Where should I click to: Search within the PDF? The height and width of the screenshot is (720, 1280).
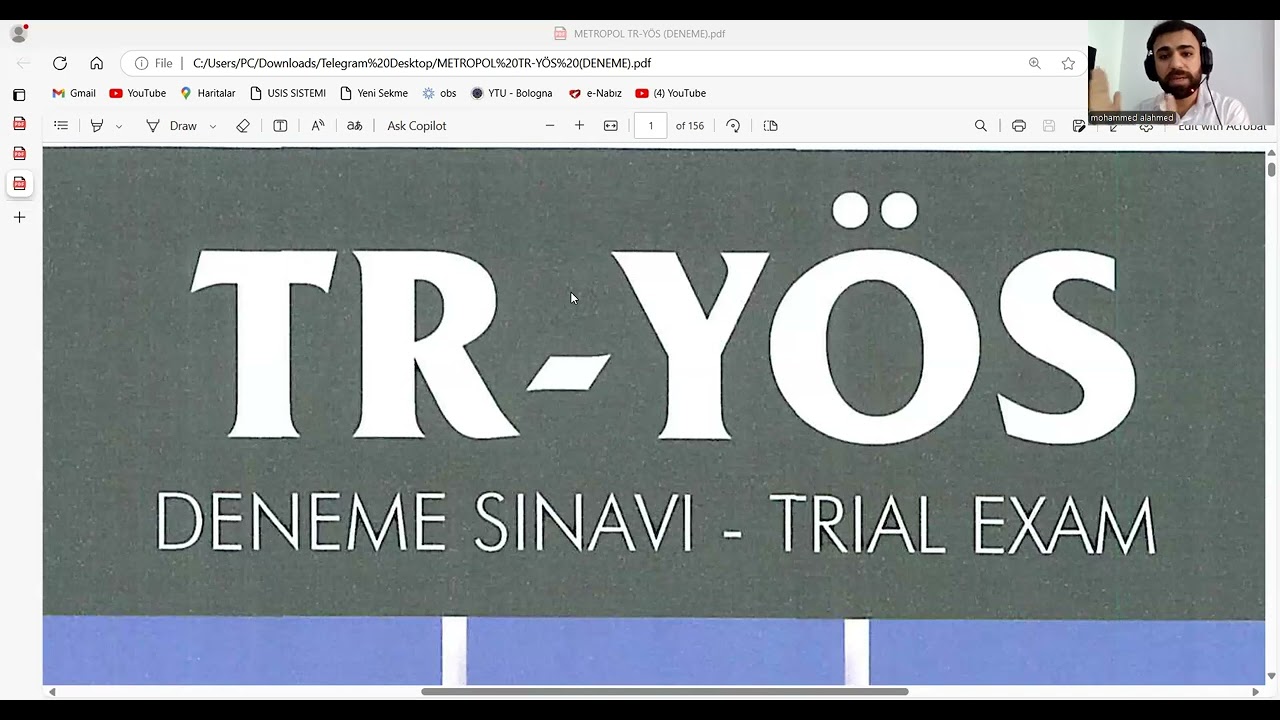981,126
